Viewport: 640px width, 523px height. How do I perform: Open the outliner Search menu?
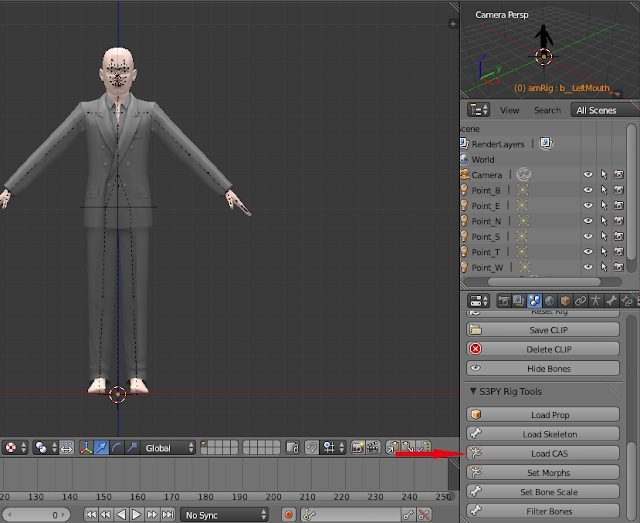click(547, 110)
